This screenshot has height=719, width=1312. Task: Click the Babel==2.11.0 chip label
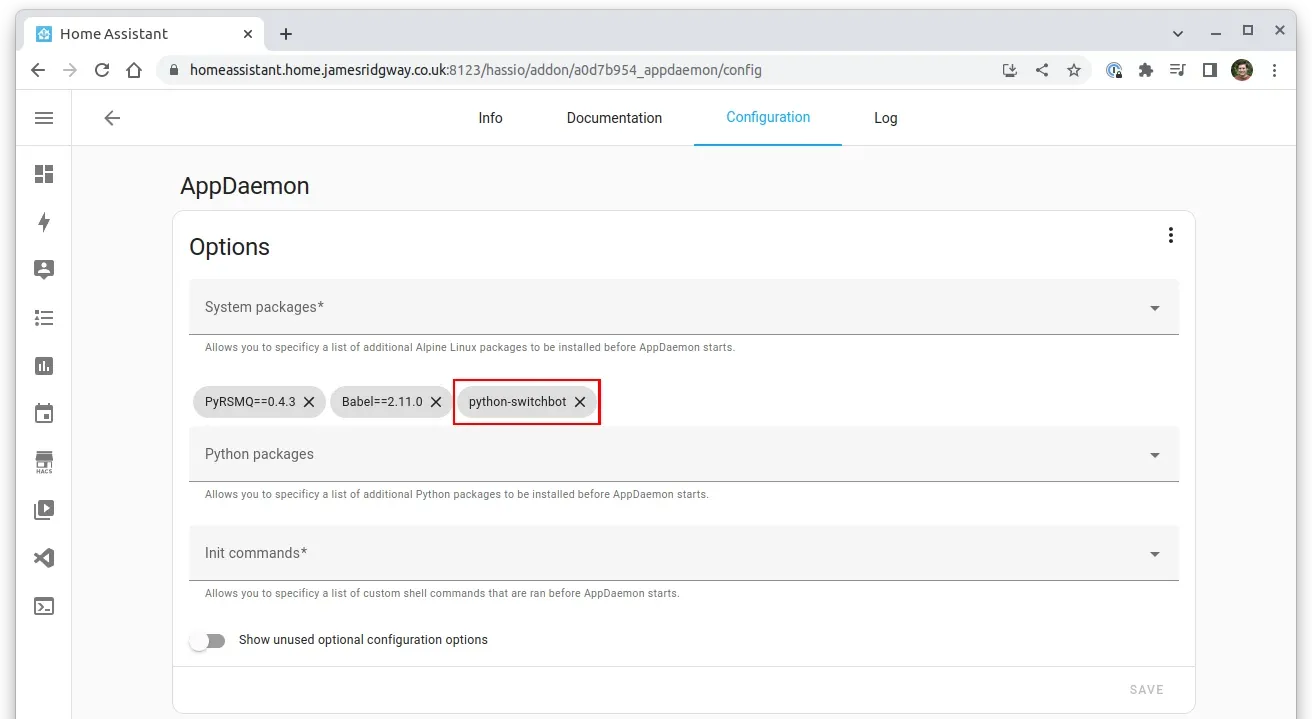click(x=382, y=402)
